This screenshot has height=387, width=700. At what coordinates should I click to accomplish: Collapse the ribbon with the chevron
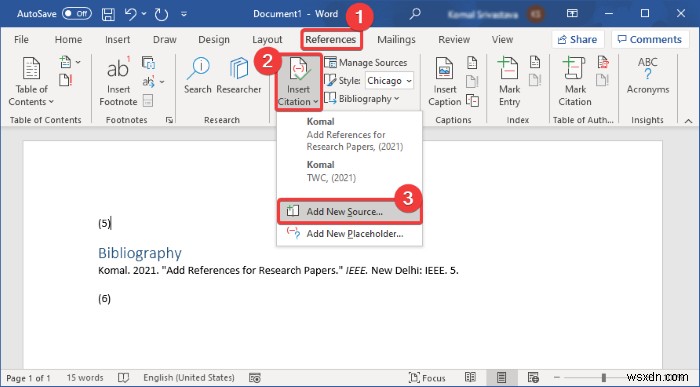688,121
